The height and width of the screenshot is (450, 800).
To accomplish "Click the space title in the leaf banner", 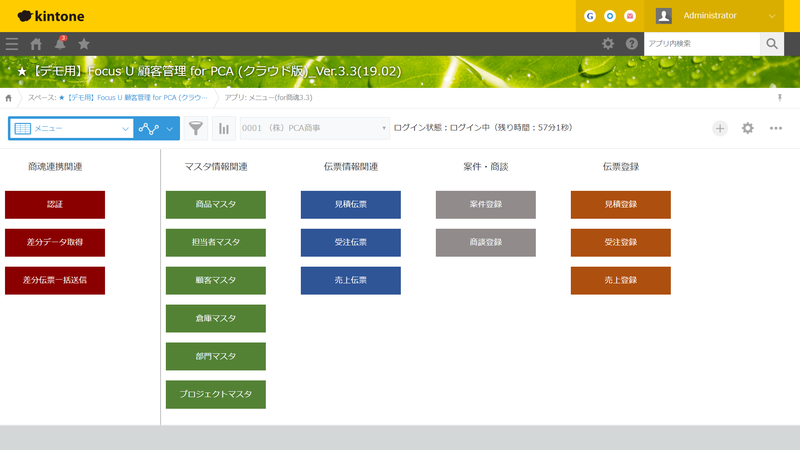I will 209,71.
